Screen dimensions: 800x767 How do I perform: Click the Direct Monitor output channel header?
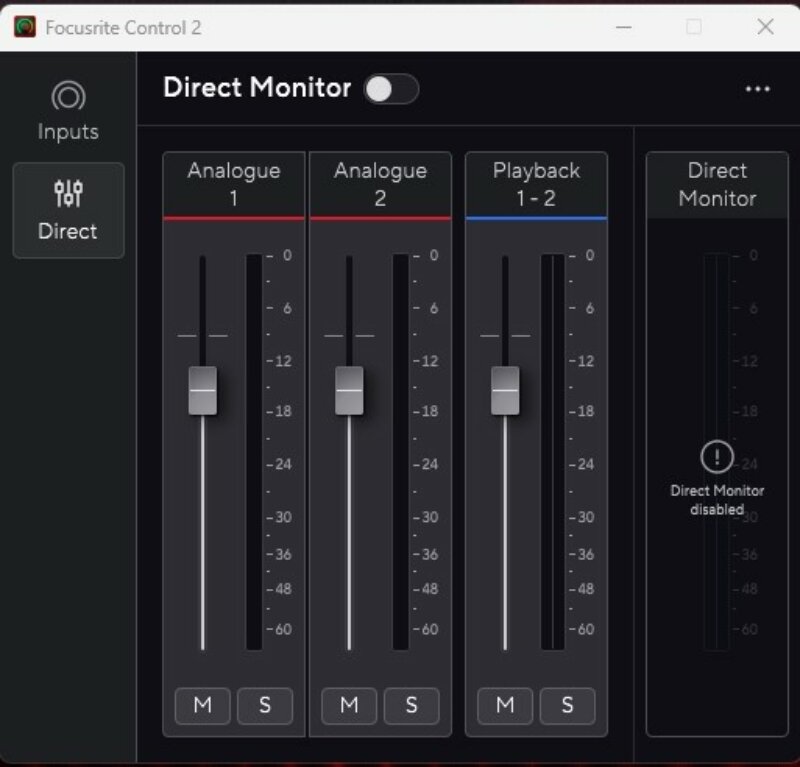click(717, 185)
